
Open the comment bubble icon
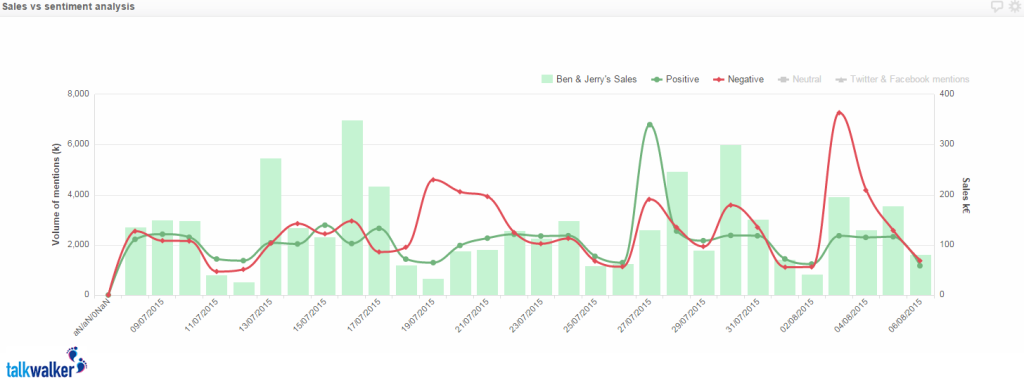pos(997,7)
